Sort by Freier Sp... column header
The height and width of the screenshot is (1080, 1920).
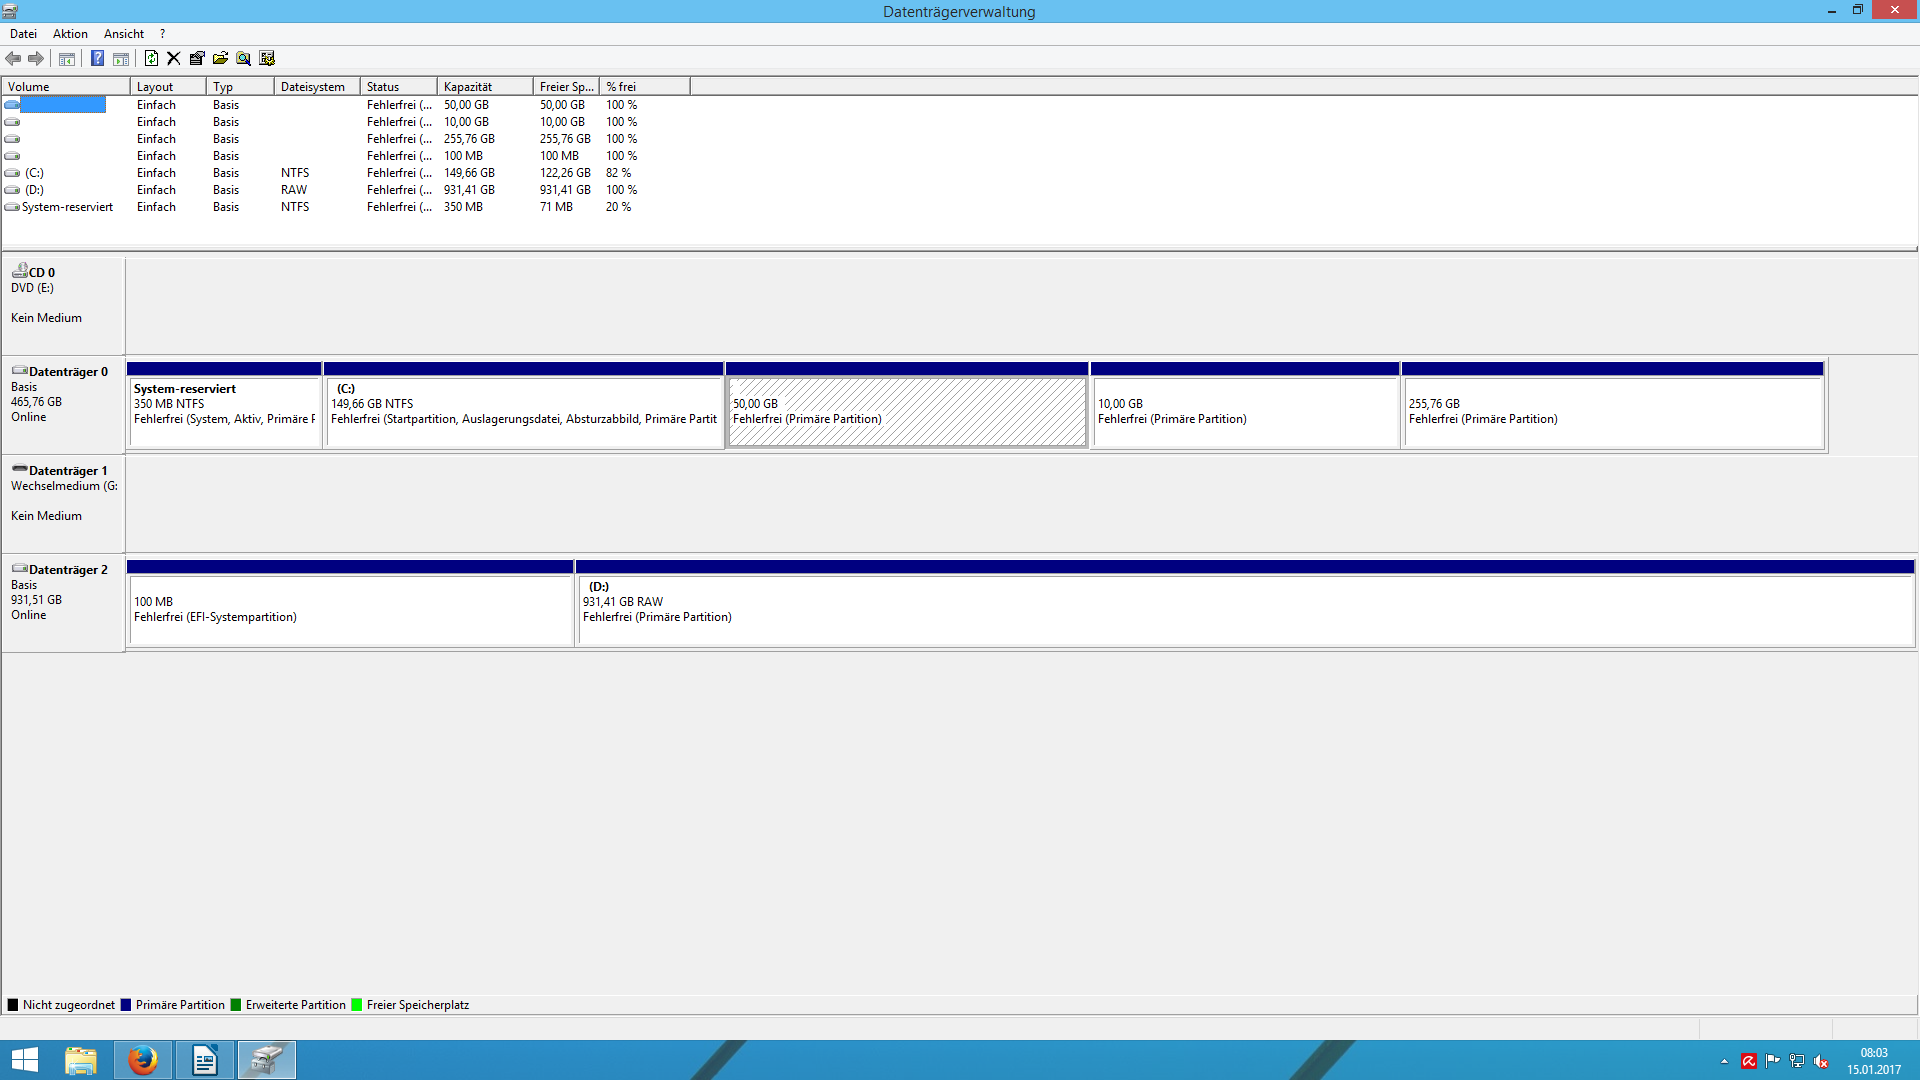567,87
